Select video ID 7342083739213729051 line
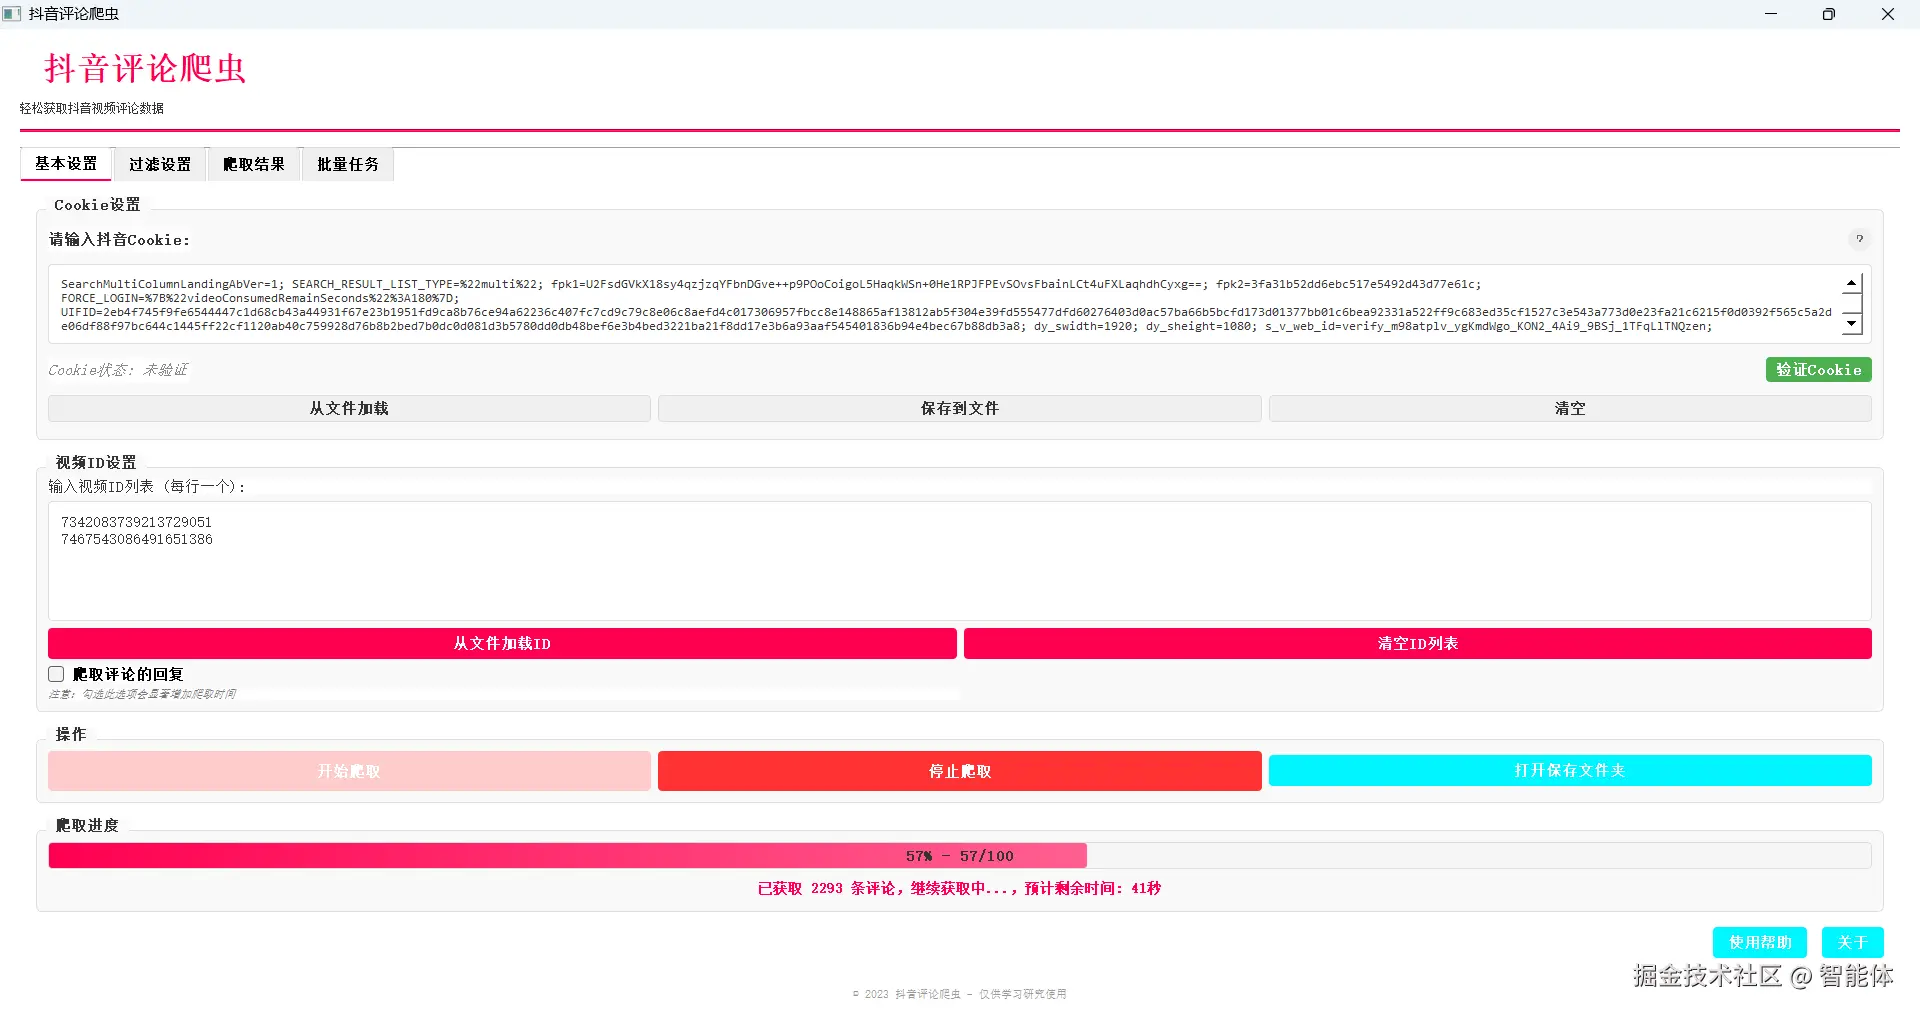 [x=136, y=522]
